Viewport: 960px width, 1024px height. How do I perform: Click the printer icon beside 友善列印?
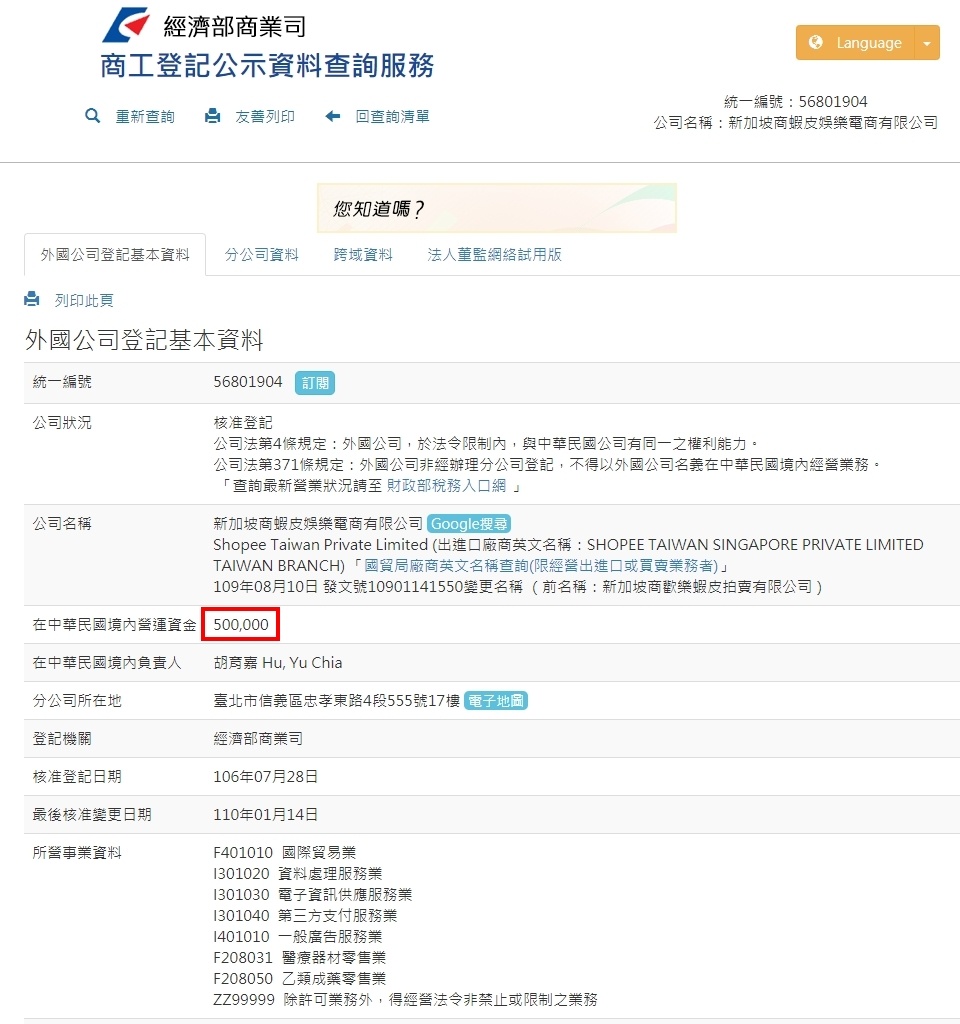point(212,116)
